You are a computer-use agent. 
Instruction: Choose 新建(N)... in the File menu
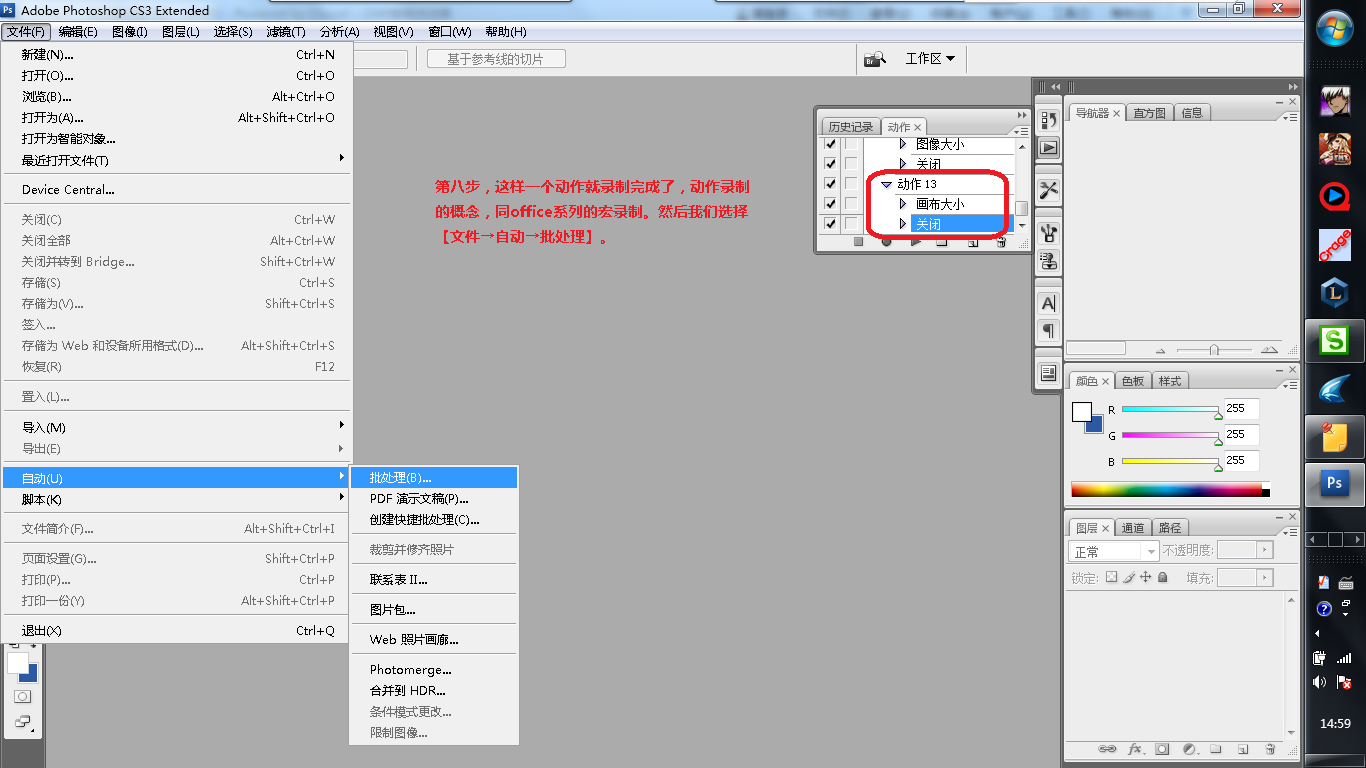[178, 55]
